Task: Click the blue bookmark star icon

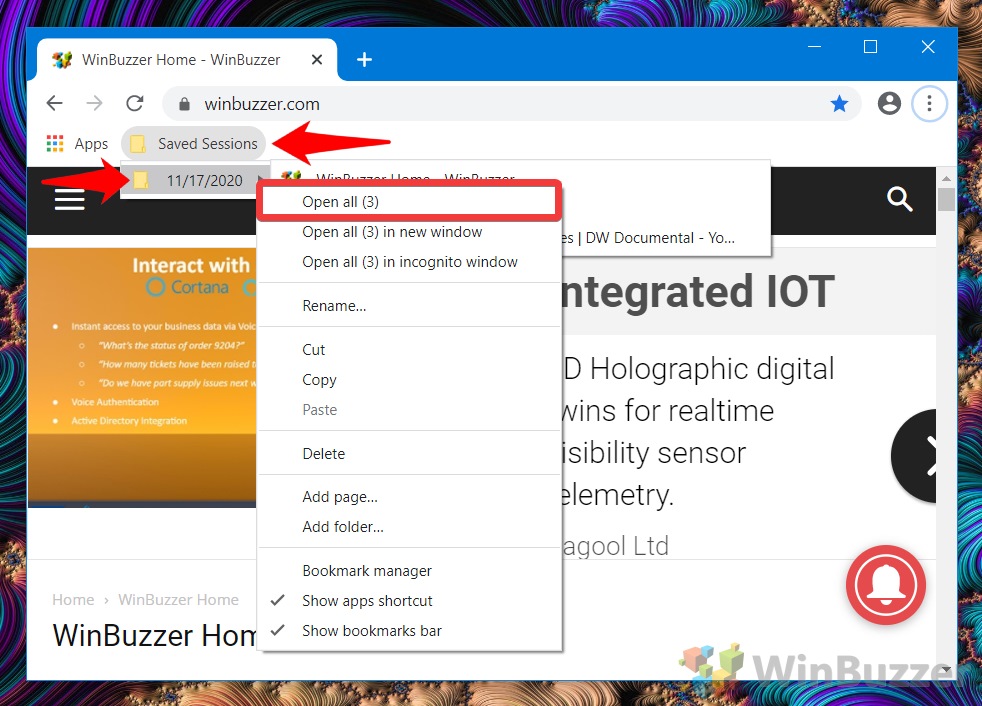Action: 839,103
